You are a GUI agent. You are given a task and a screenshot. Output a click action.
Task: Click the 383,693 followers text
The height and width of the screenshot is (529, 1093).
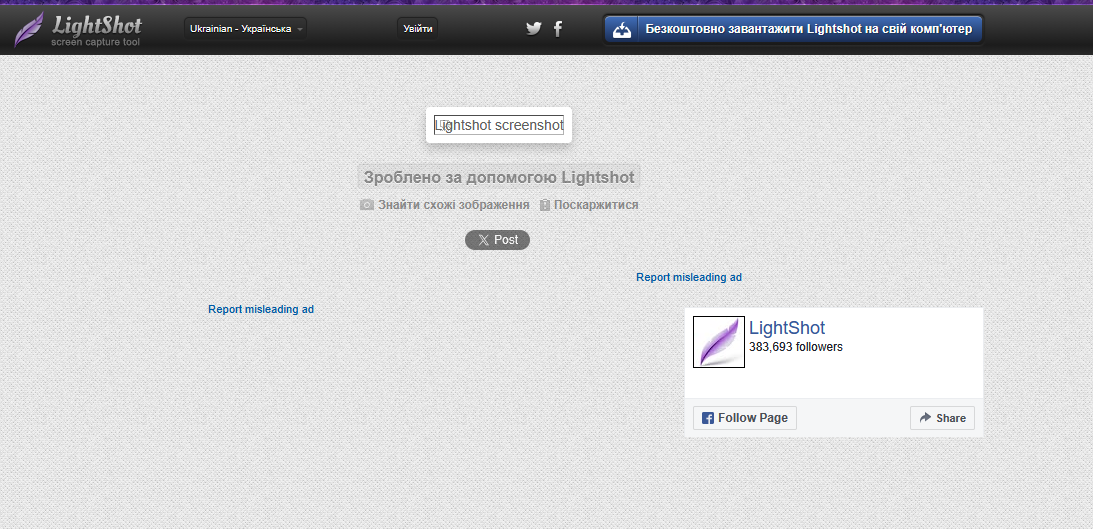(796, 347)
